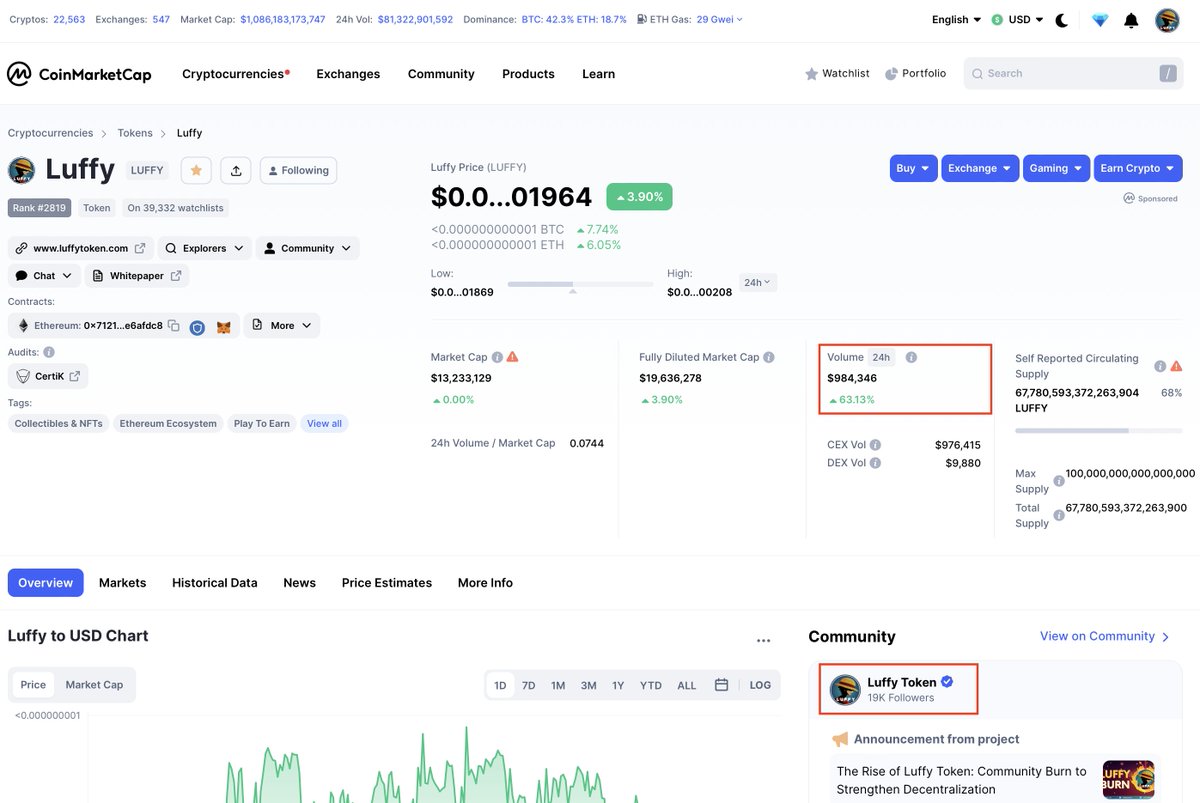The image size is (1200, 803).
Task: Open the Earn Crypto dropdown button
Action: coord(1138,168)
